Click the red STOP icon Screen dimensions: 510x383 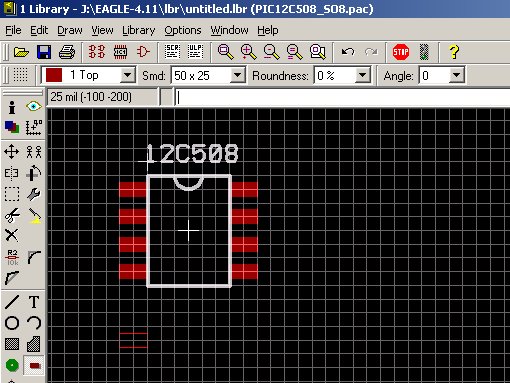click(401, 52)
